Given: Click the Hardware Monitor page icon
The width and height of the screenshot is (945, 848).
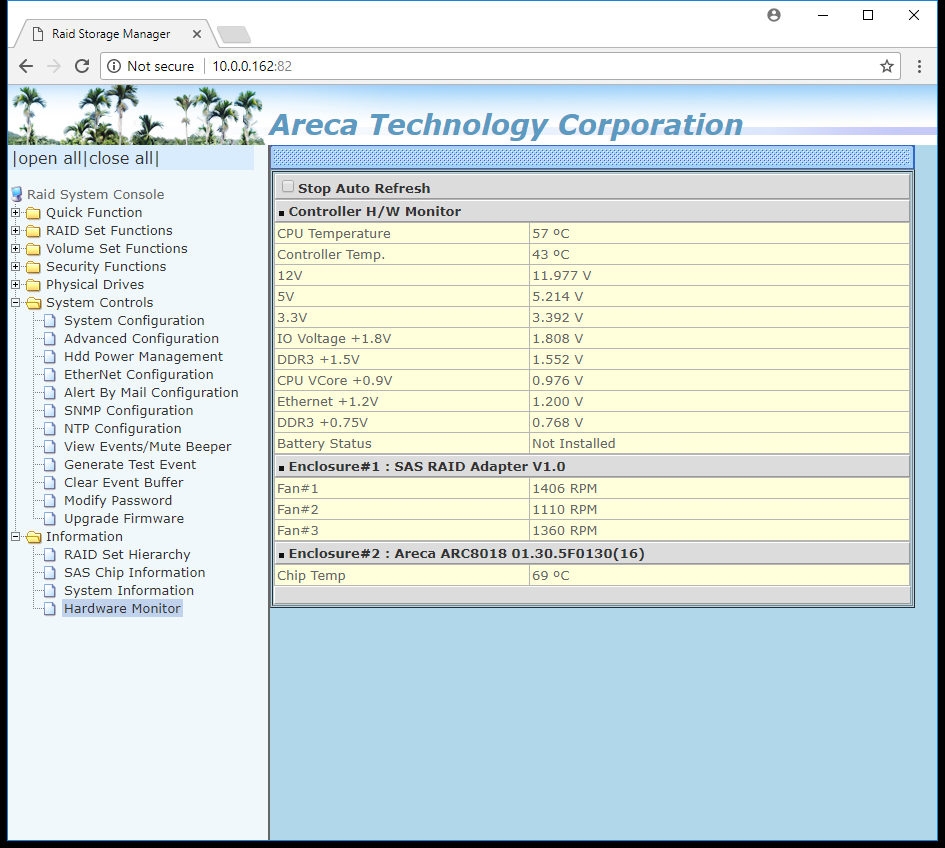Looking at the screenshot, I should tap(50, 609).
